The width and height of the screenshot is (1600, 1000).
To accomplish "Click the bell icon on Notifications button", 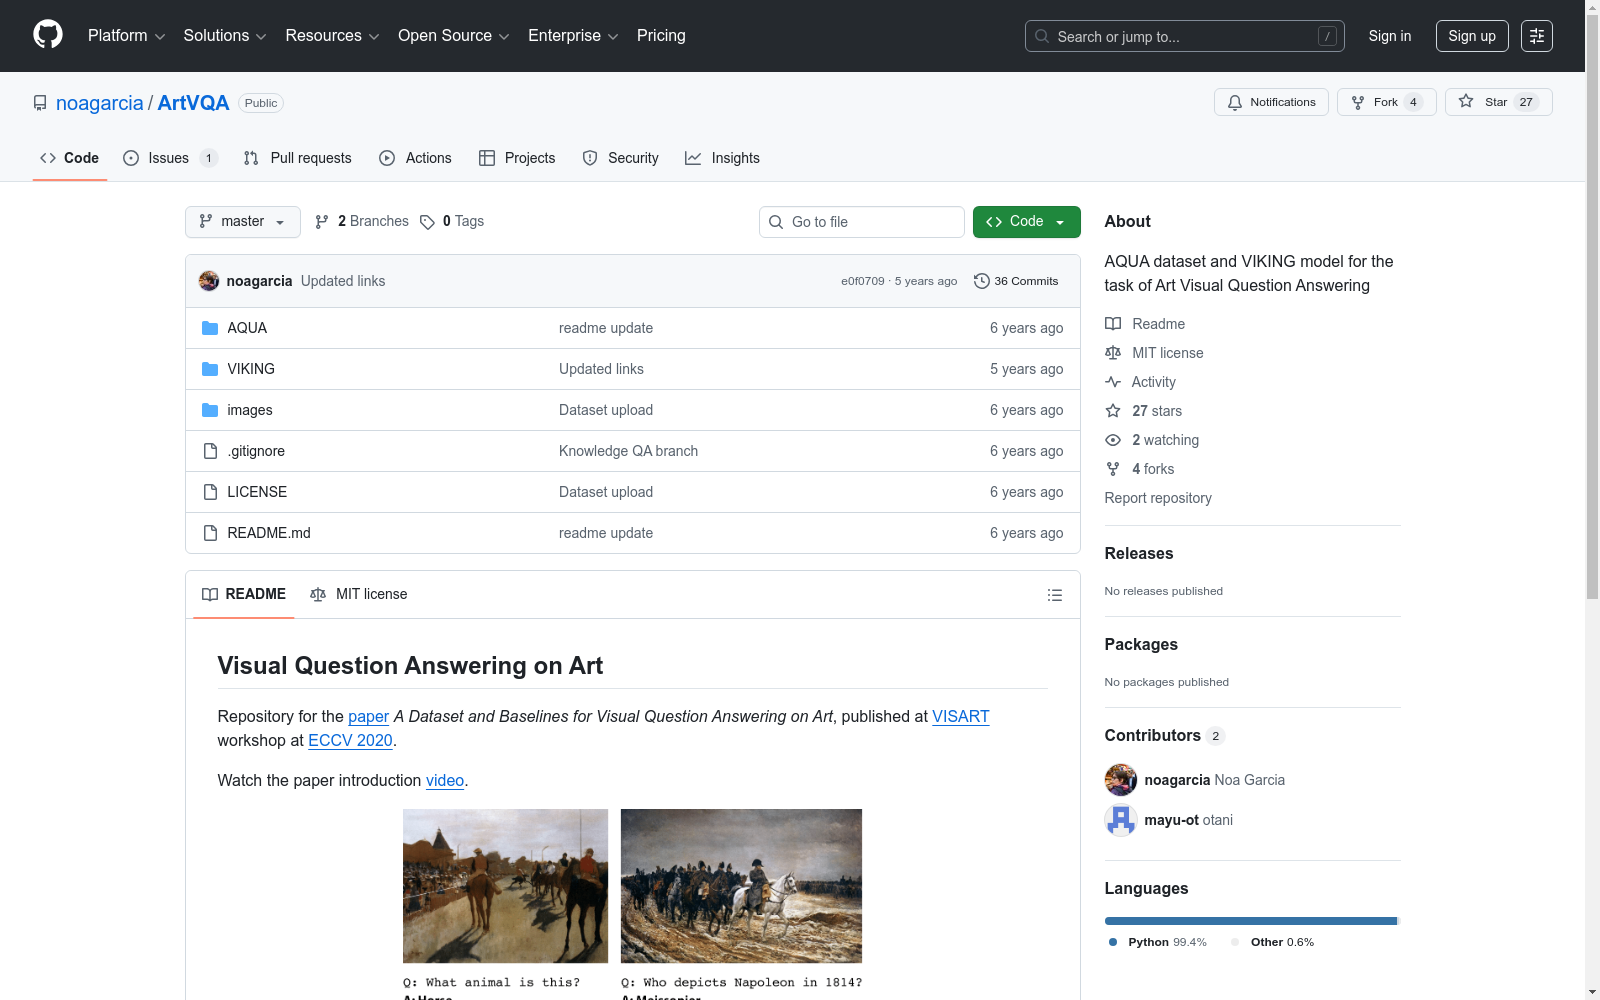I will [x=1235, y=102].
